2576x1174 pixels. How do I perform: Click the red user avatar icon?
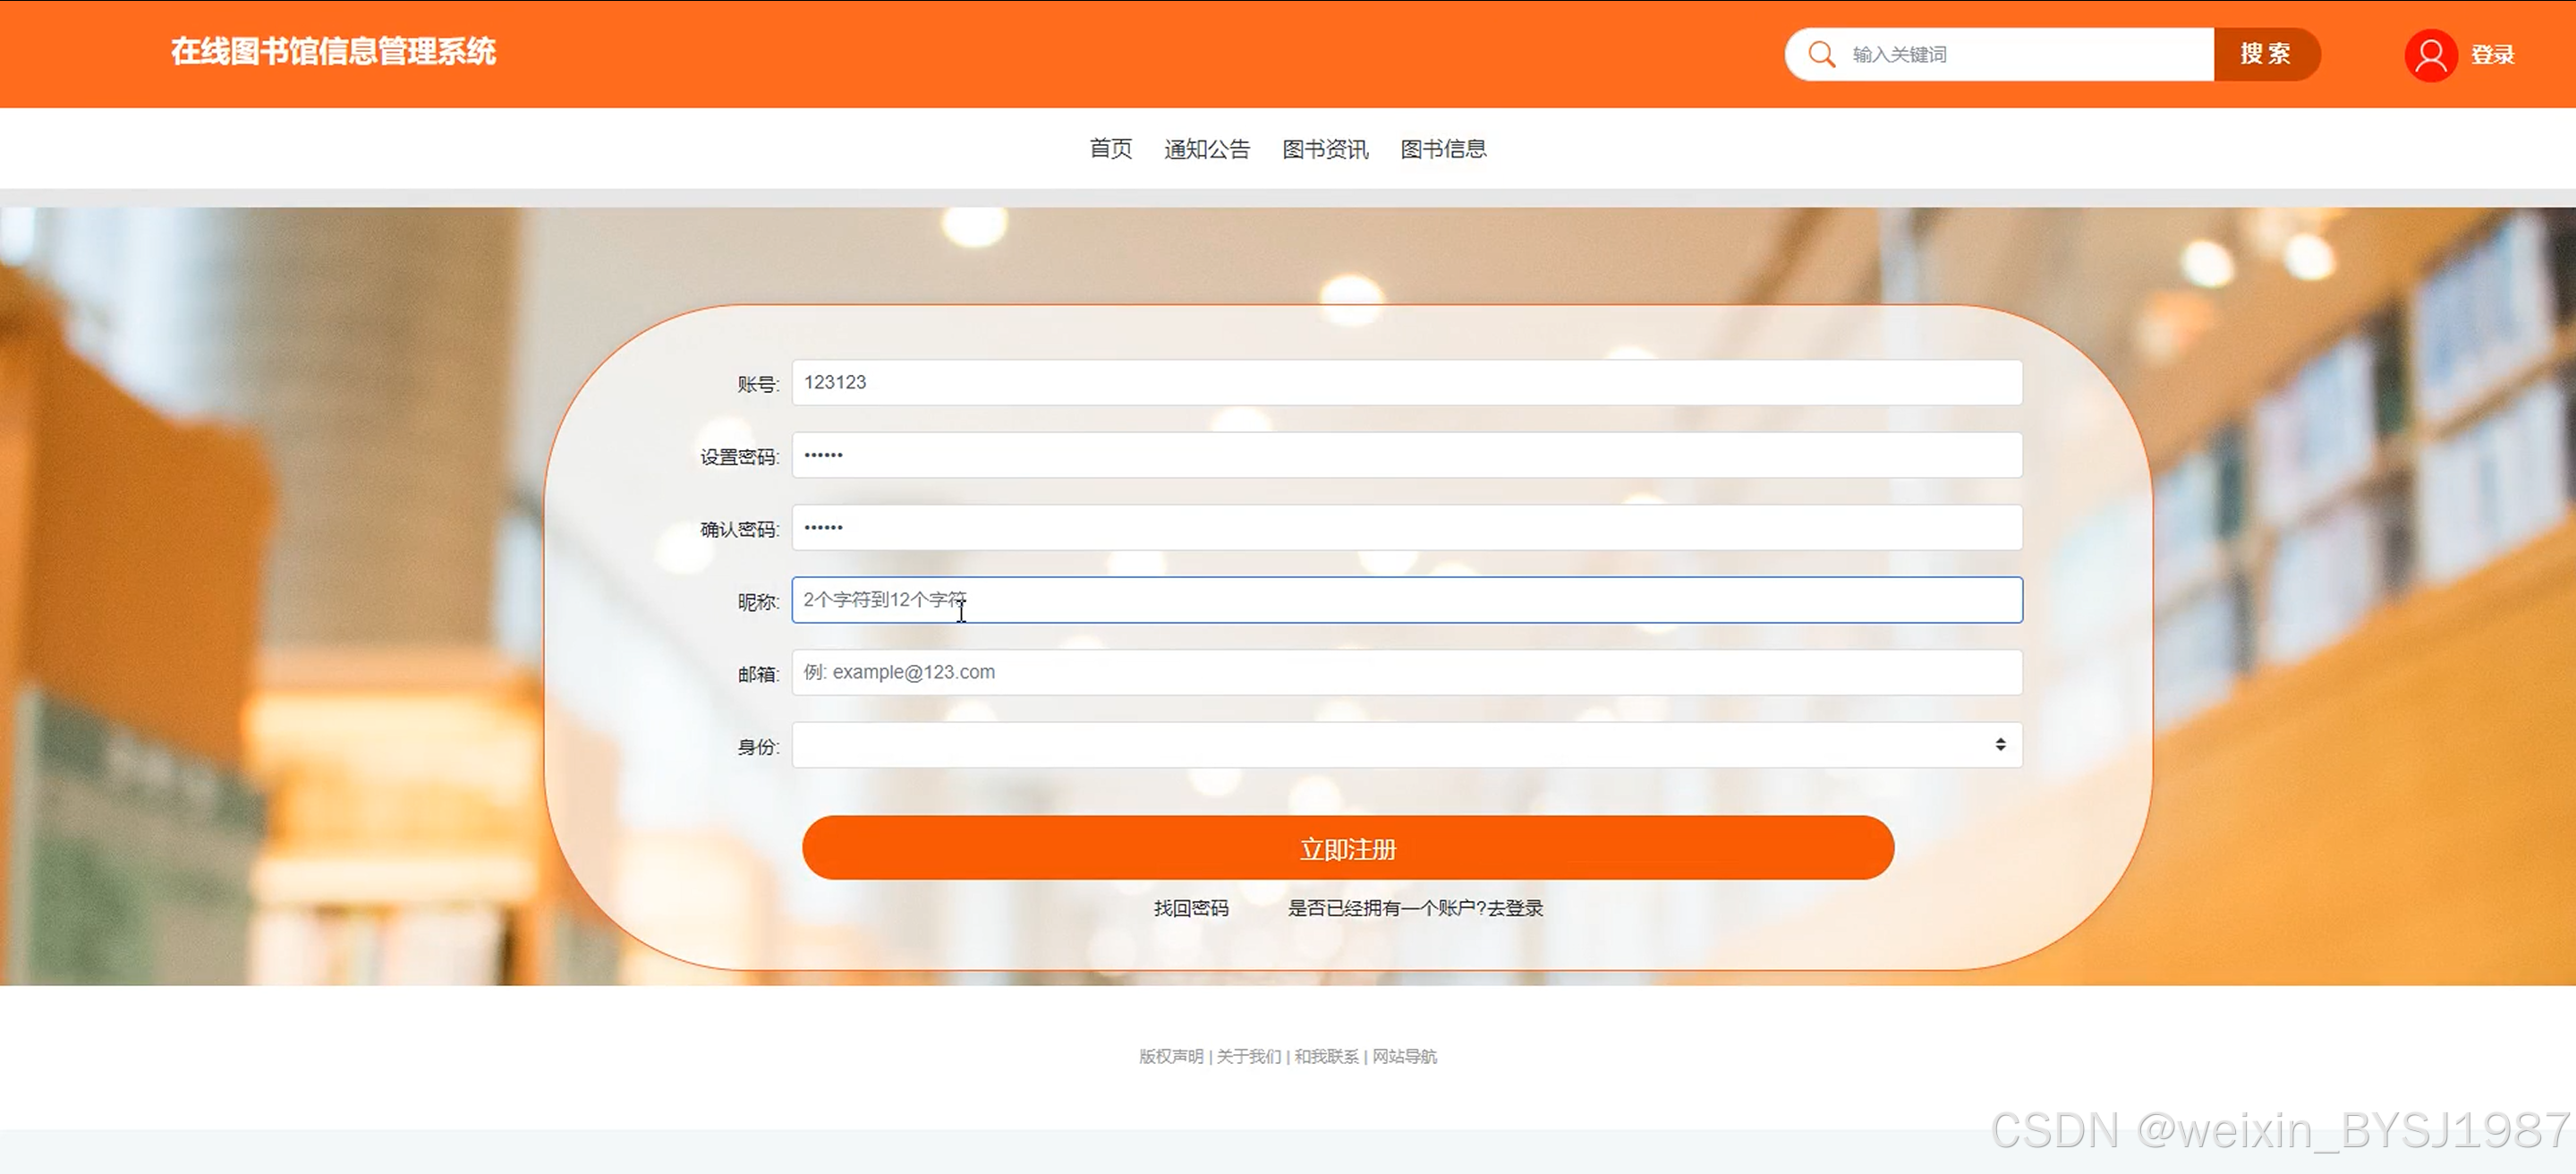2431,55
